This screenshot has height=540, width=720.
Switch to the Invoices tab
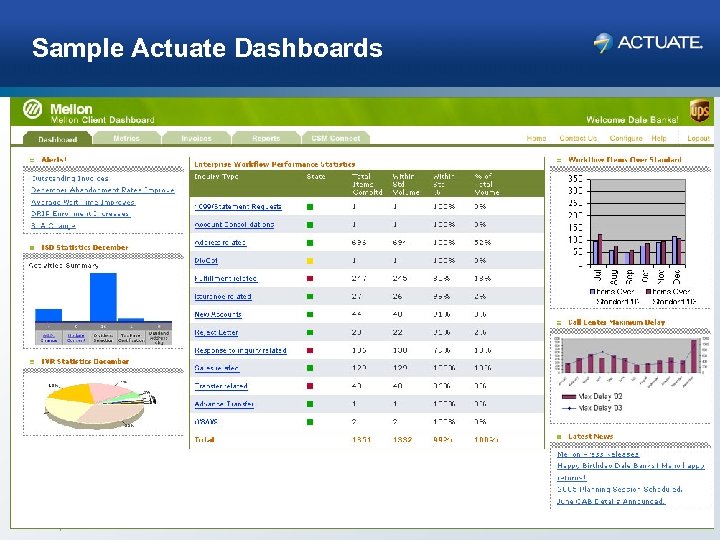(x=196, y=138)
